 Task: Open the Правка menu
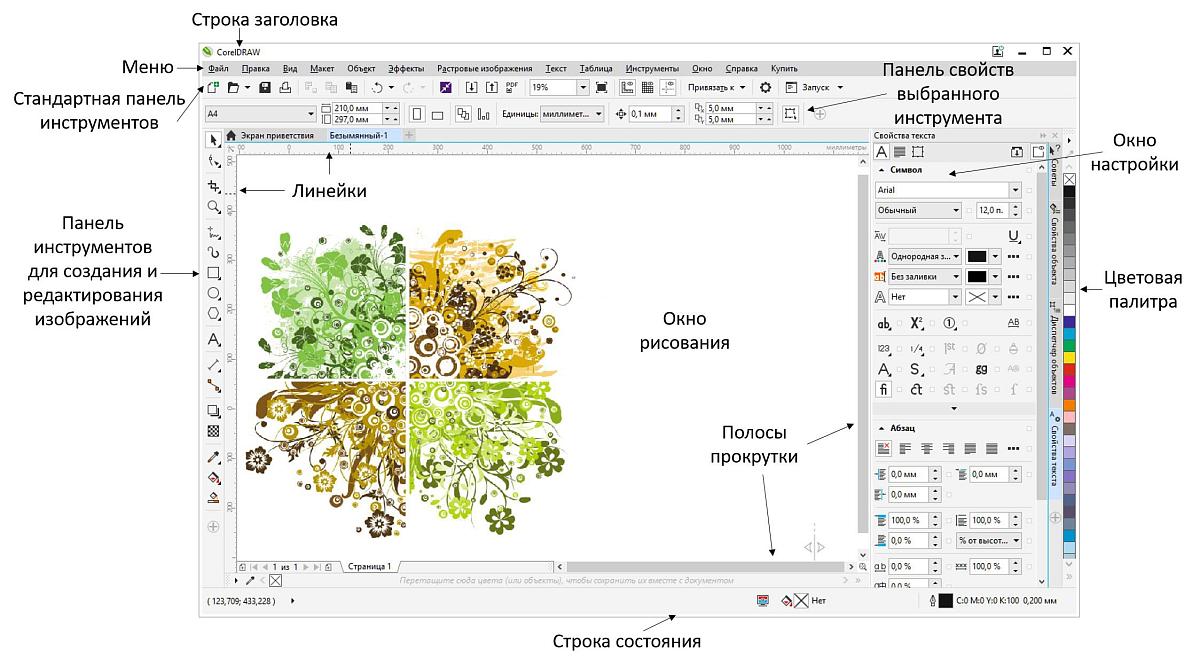(256, 68)
